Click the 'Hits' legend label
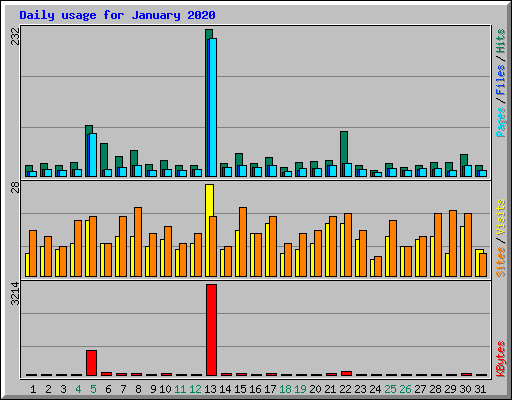The height and width of the screenshot is (400, 512). (500, 41)
